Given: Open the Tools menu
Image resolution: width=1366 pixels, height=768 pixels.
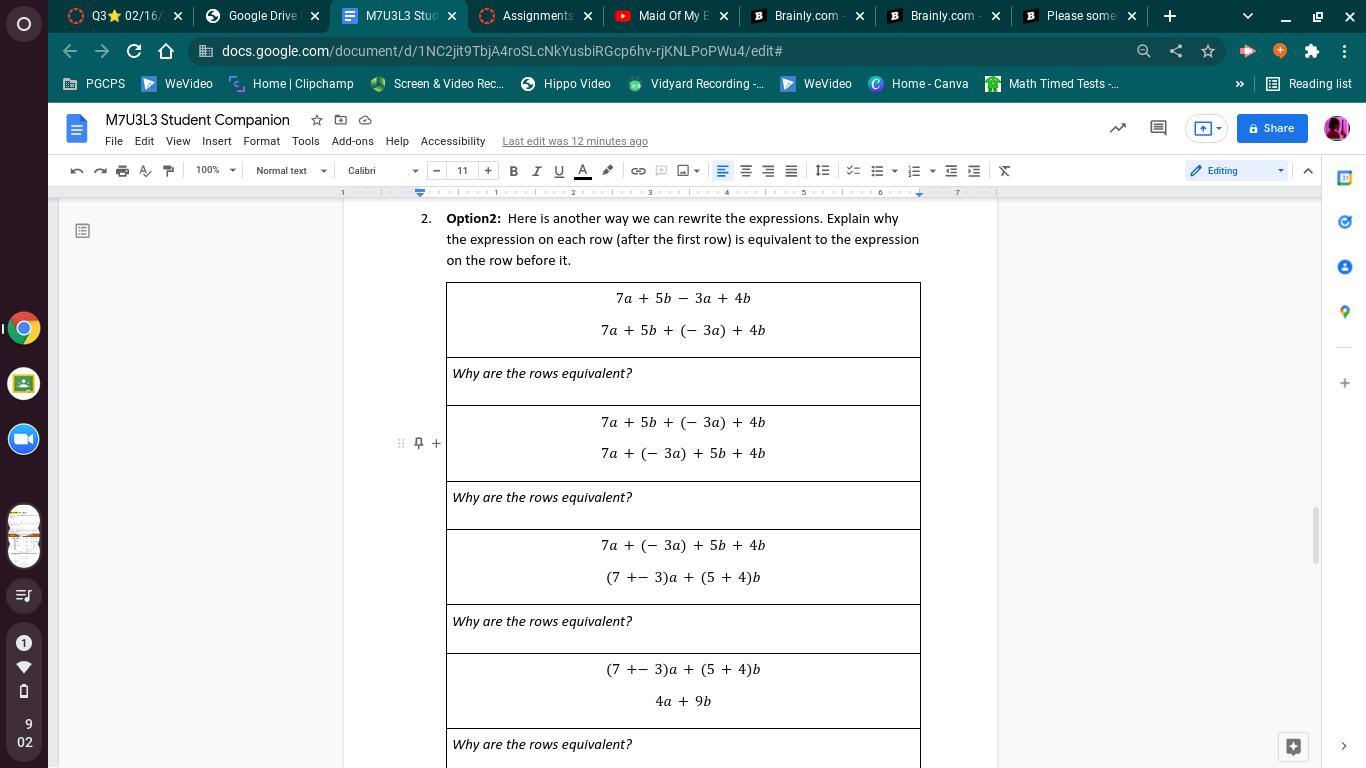Looking at the screenshot, I should 305,141.
